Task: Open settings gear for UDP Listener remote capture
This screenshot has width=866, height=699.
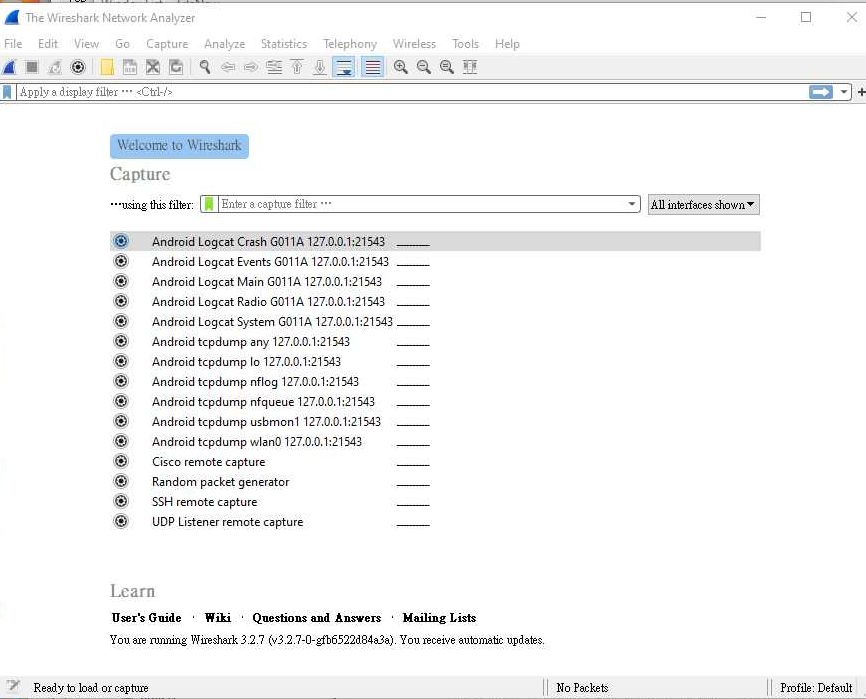Action: coord(120,521)
